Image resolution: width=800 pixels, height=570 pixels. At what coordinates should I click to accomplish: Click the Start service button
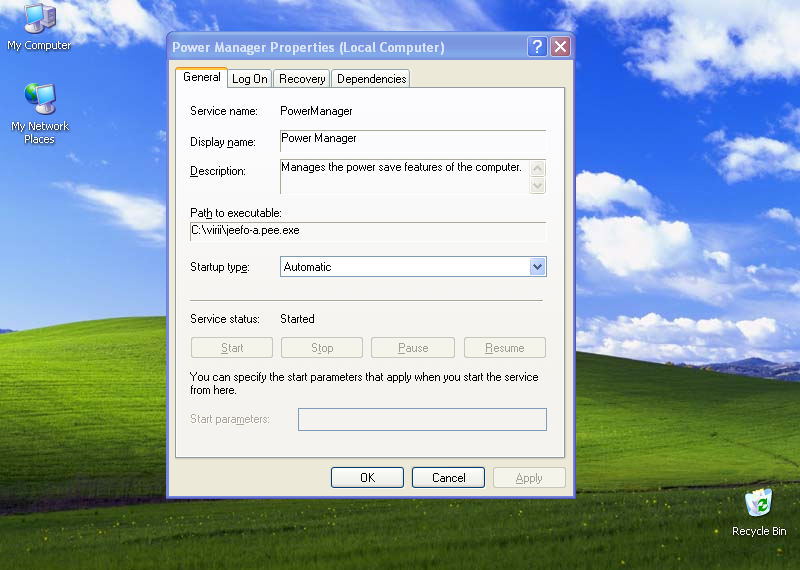(232, 348)
